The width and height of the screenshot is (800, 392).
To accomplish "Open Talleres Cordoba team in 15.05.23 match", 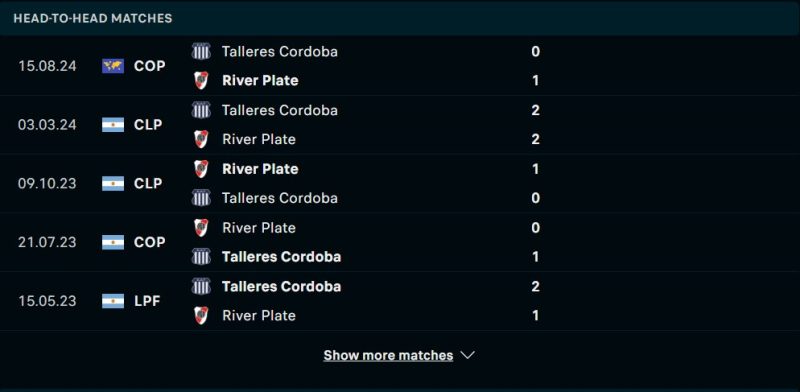I will tap(282, 286).
